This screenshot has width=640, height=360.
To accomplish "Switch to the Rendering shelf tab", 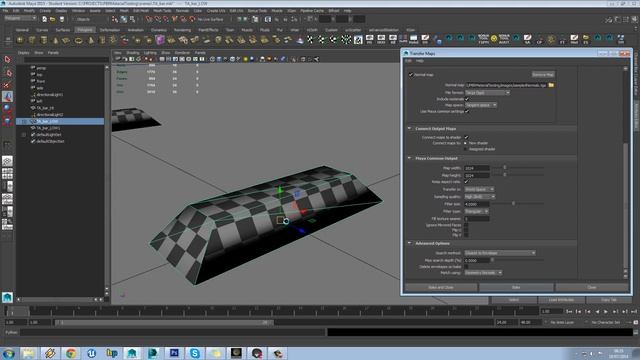I will pos(182,30).
